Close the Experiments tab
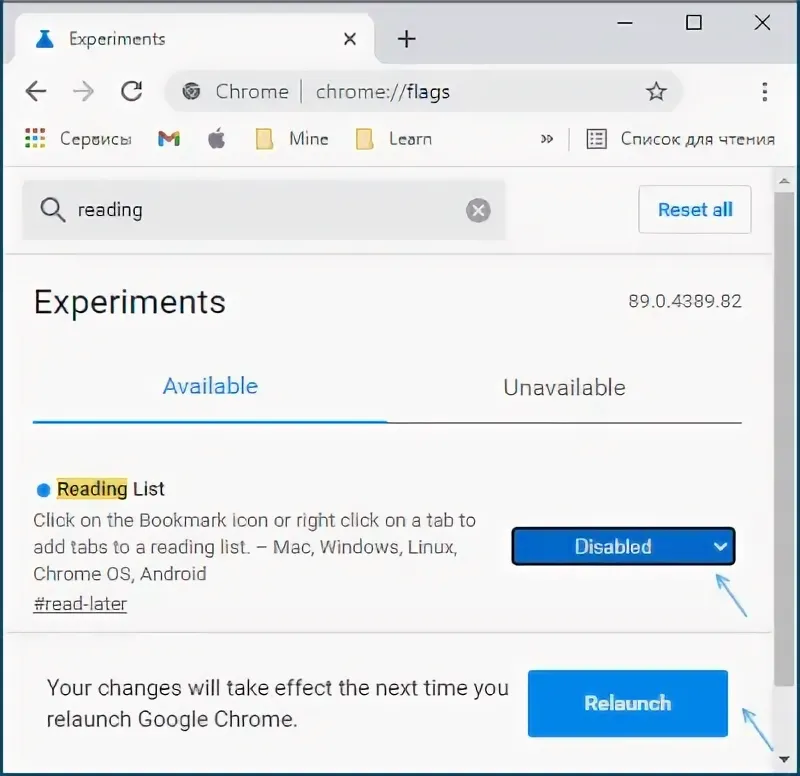This screenshot has height=776, width=800. click(x=350, y=39)
